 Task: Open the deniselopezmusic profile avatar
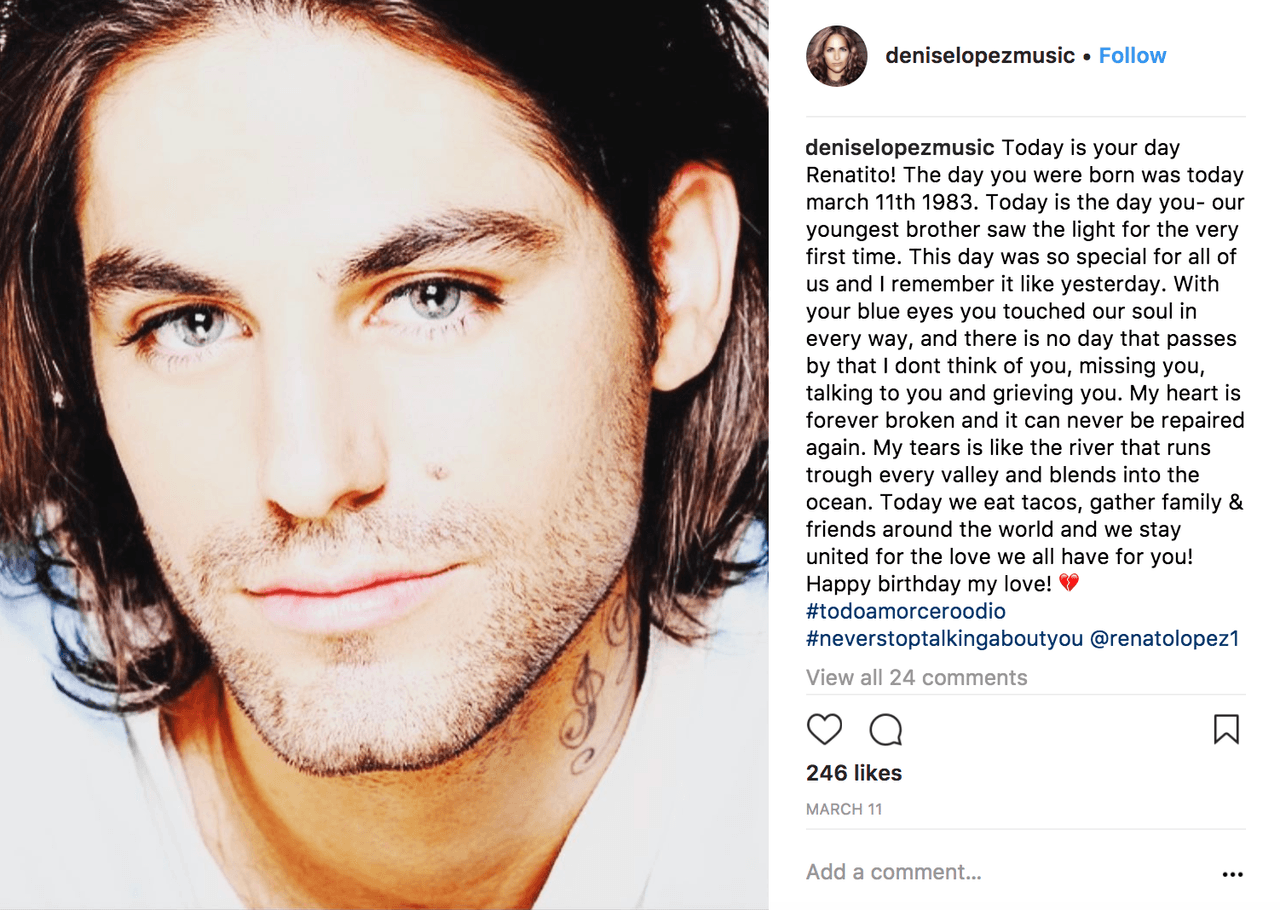pos(836,56)
